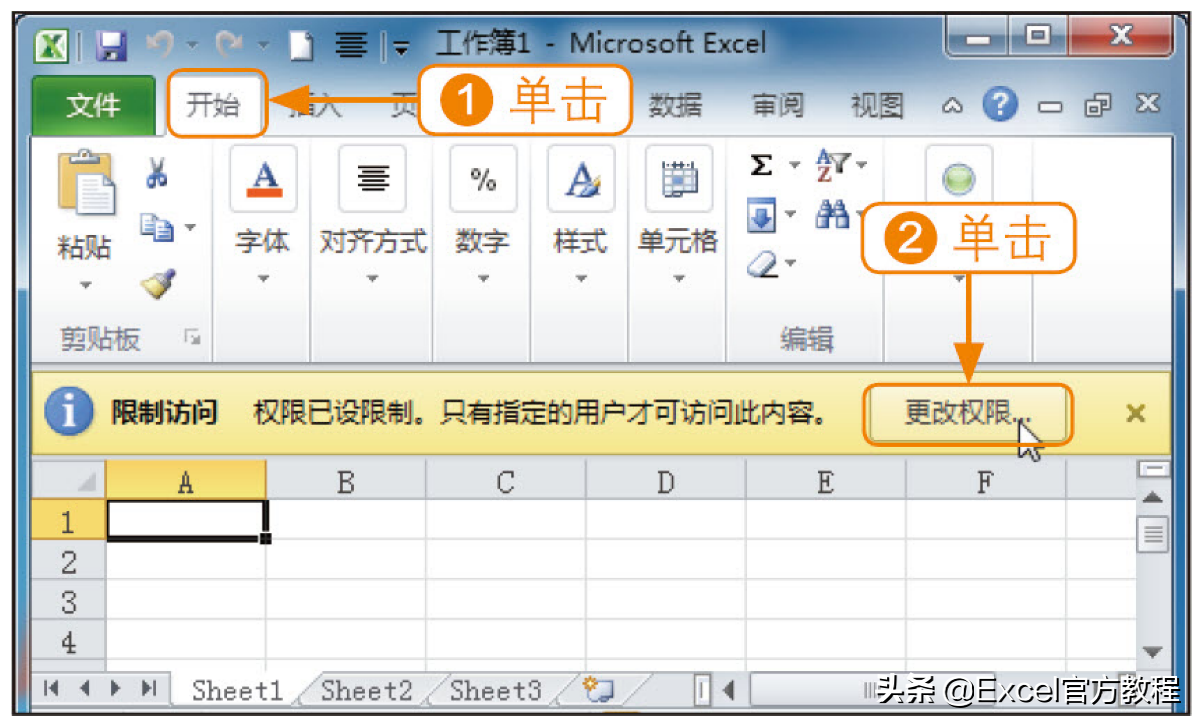Click the Clear eraser icon

(x=762, y=262)
